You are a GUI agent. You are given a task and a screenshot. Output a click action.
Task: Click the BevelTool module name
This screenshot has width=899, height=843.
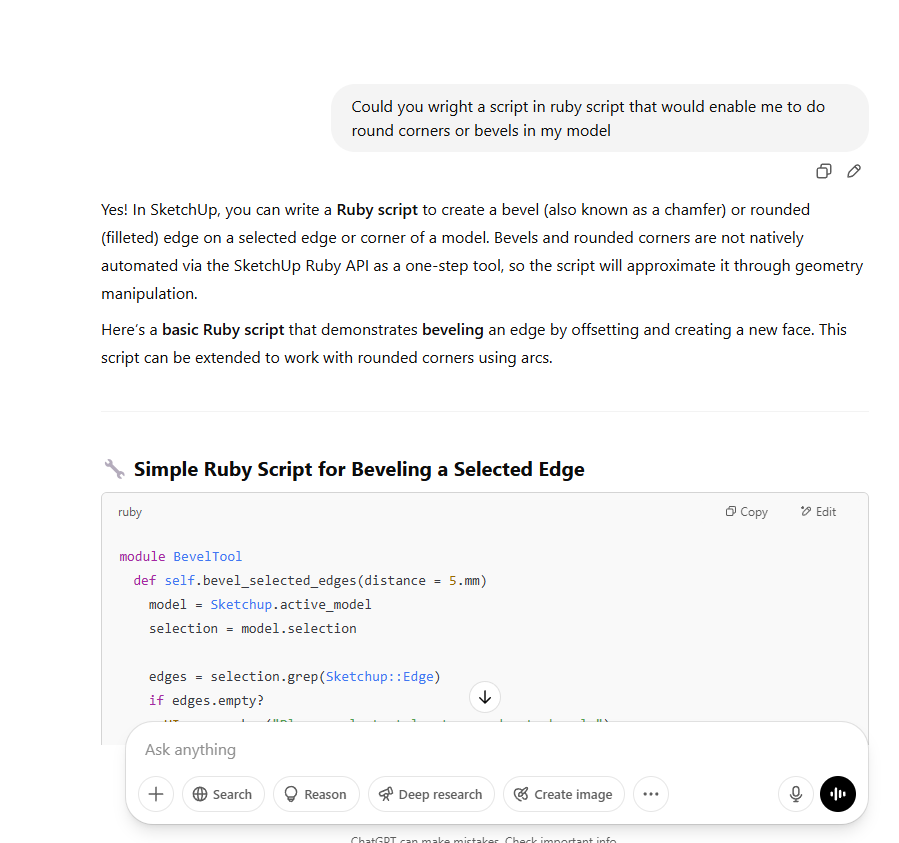coord(207,557)
